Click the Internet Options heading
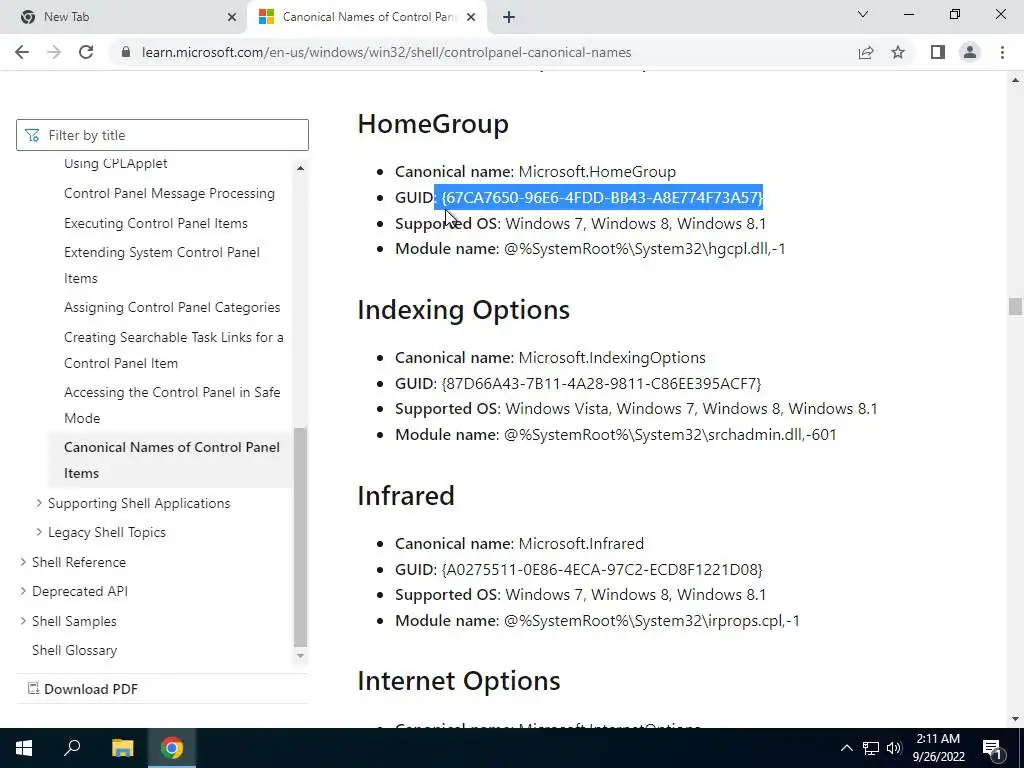The image size is (1024, 768). [x=458, y=681]
